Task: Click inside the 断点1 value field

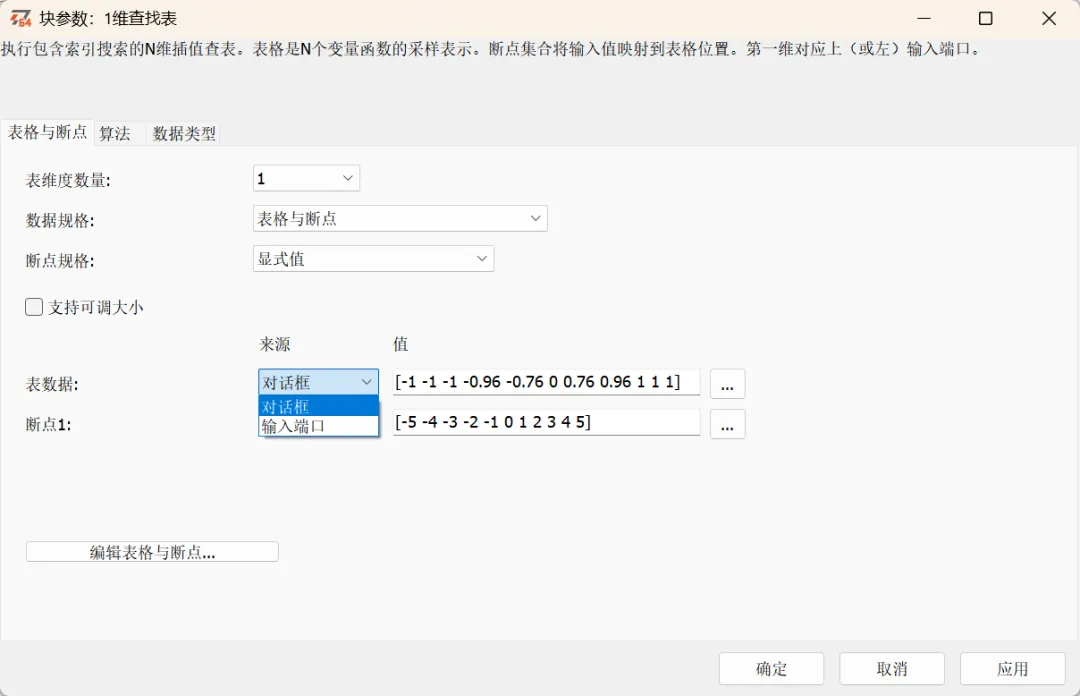Action: [x=545, y=422]
